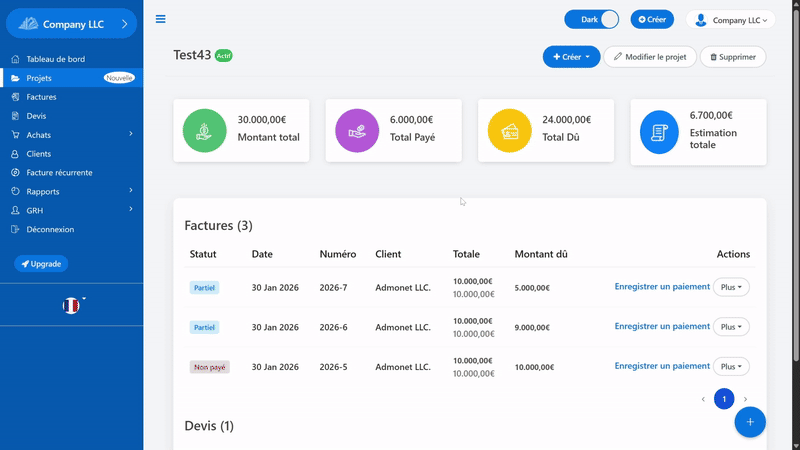Click the yellow Total Dû icon

coord(508,131)
